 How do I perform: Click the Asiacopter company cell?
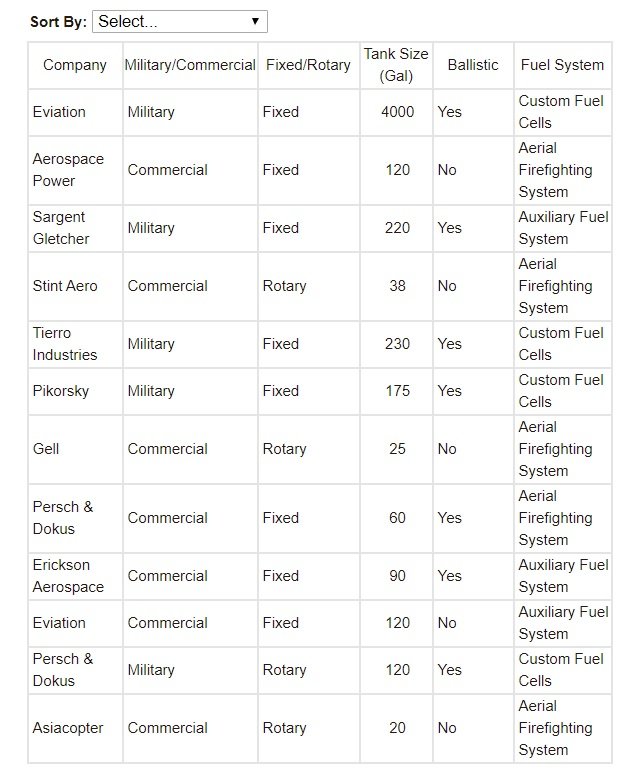point(68,728)
